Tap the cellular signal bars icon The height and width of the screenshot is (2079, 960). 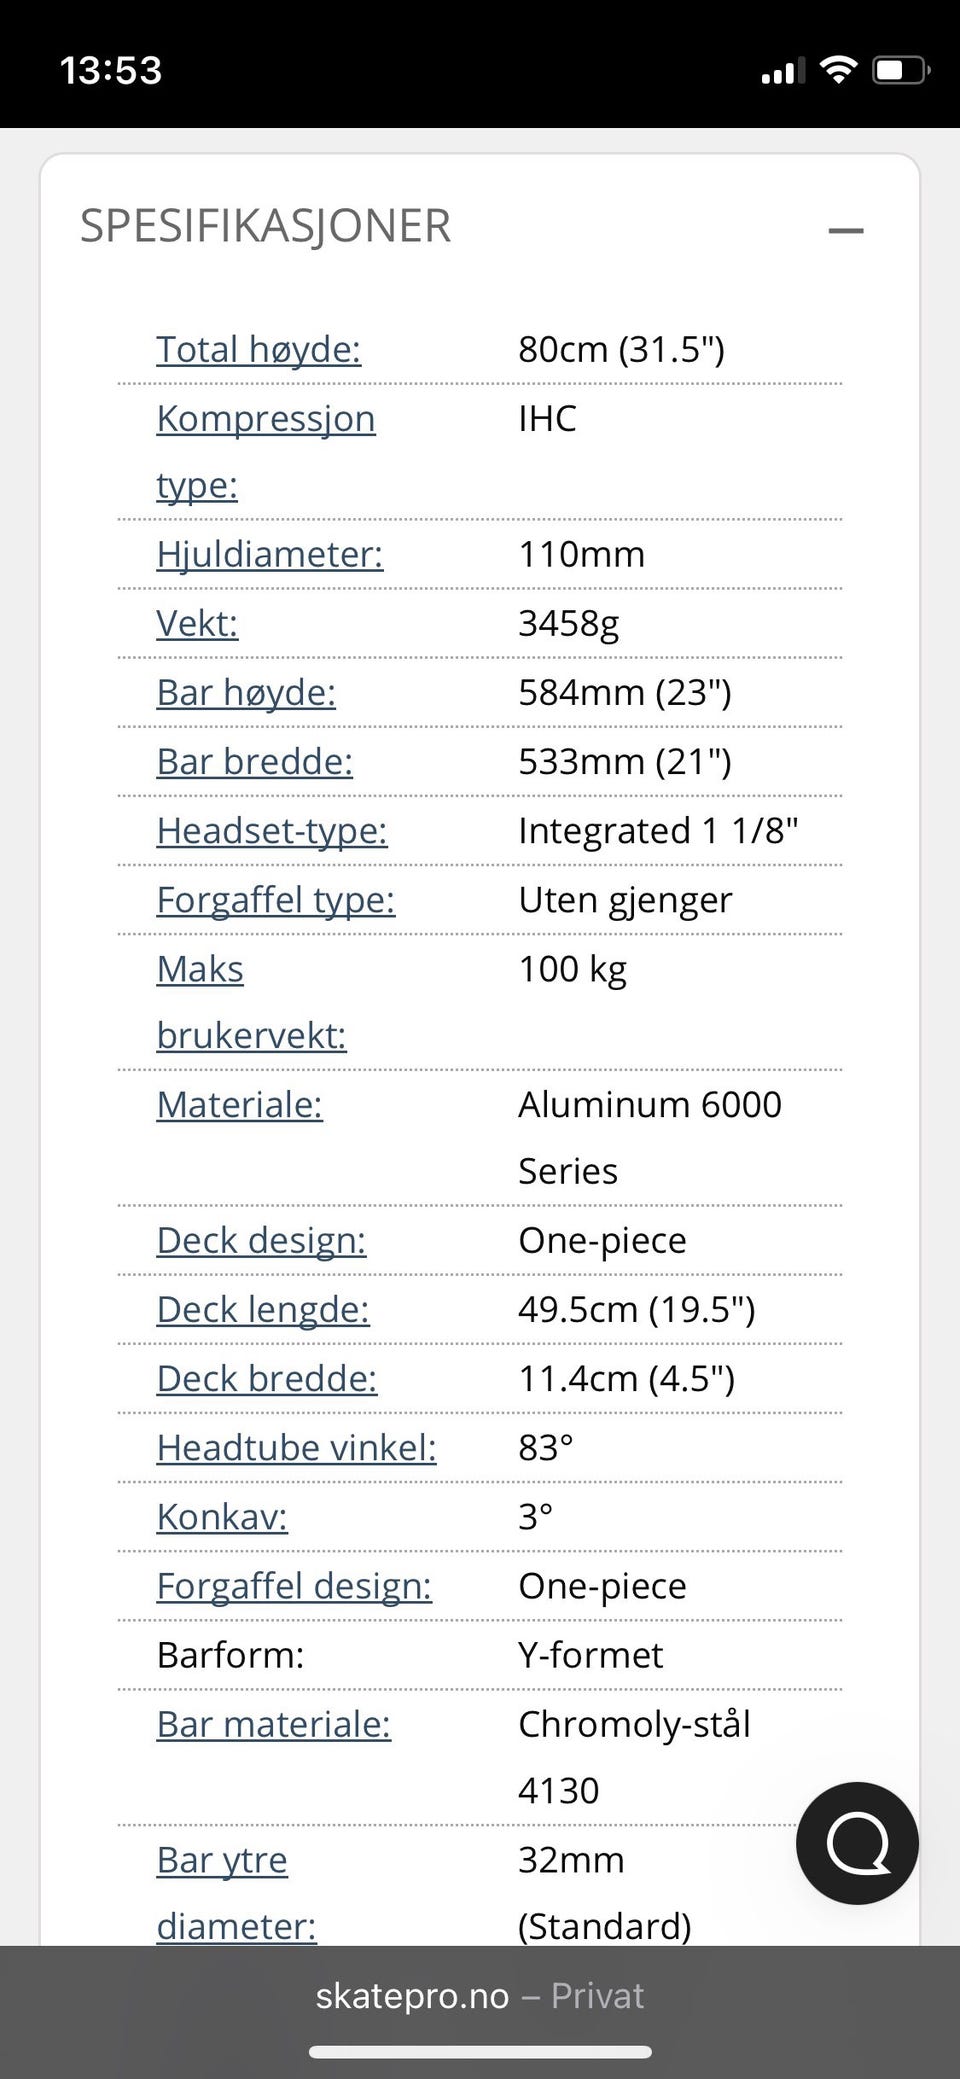pos(783,71)
